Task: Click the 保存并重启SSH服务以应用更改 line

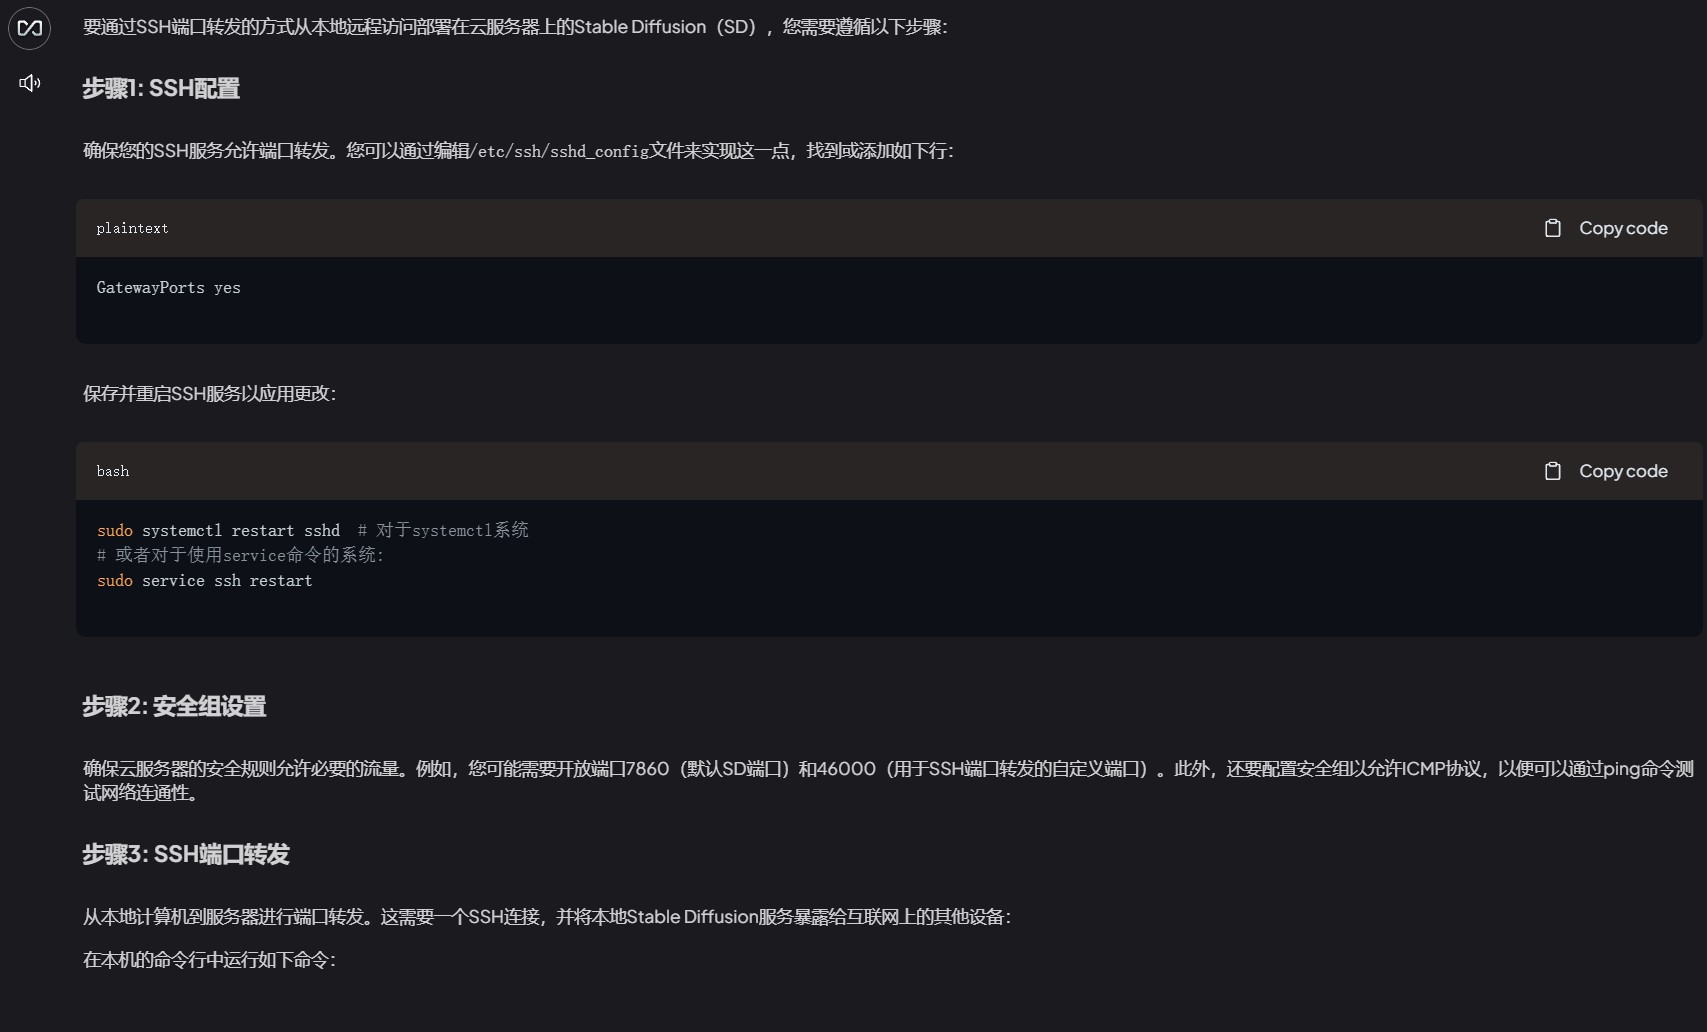Action: 209,394
